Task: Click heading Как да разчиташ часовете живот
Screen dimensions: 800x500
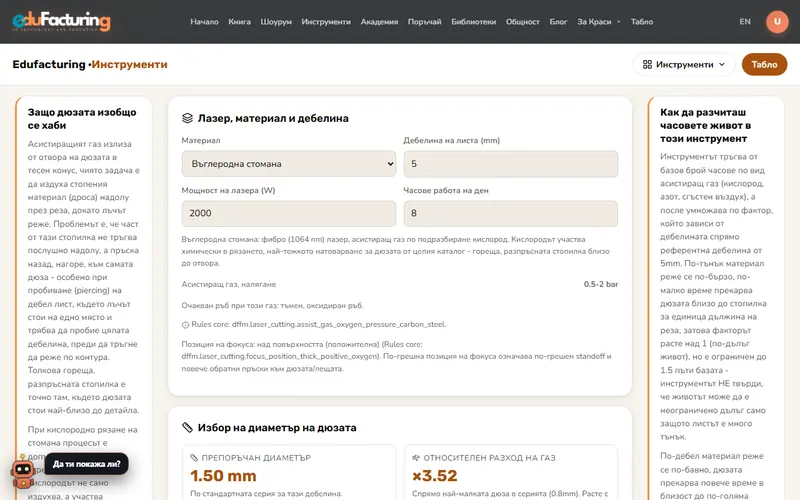Action: click(x=705, y=126)
